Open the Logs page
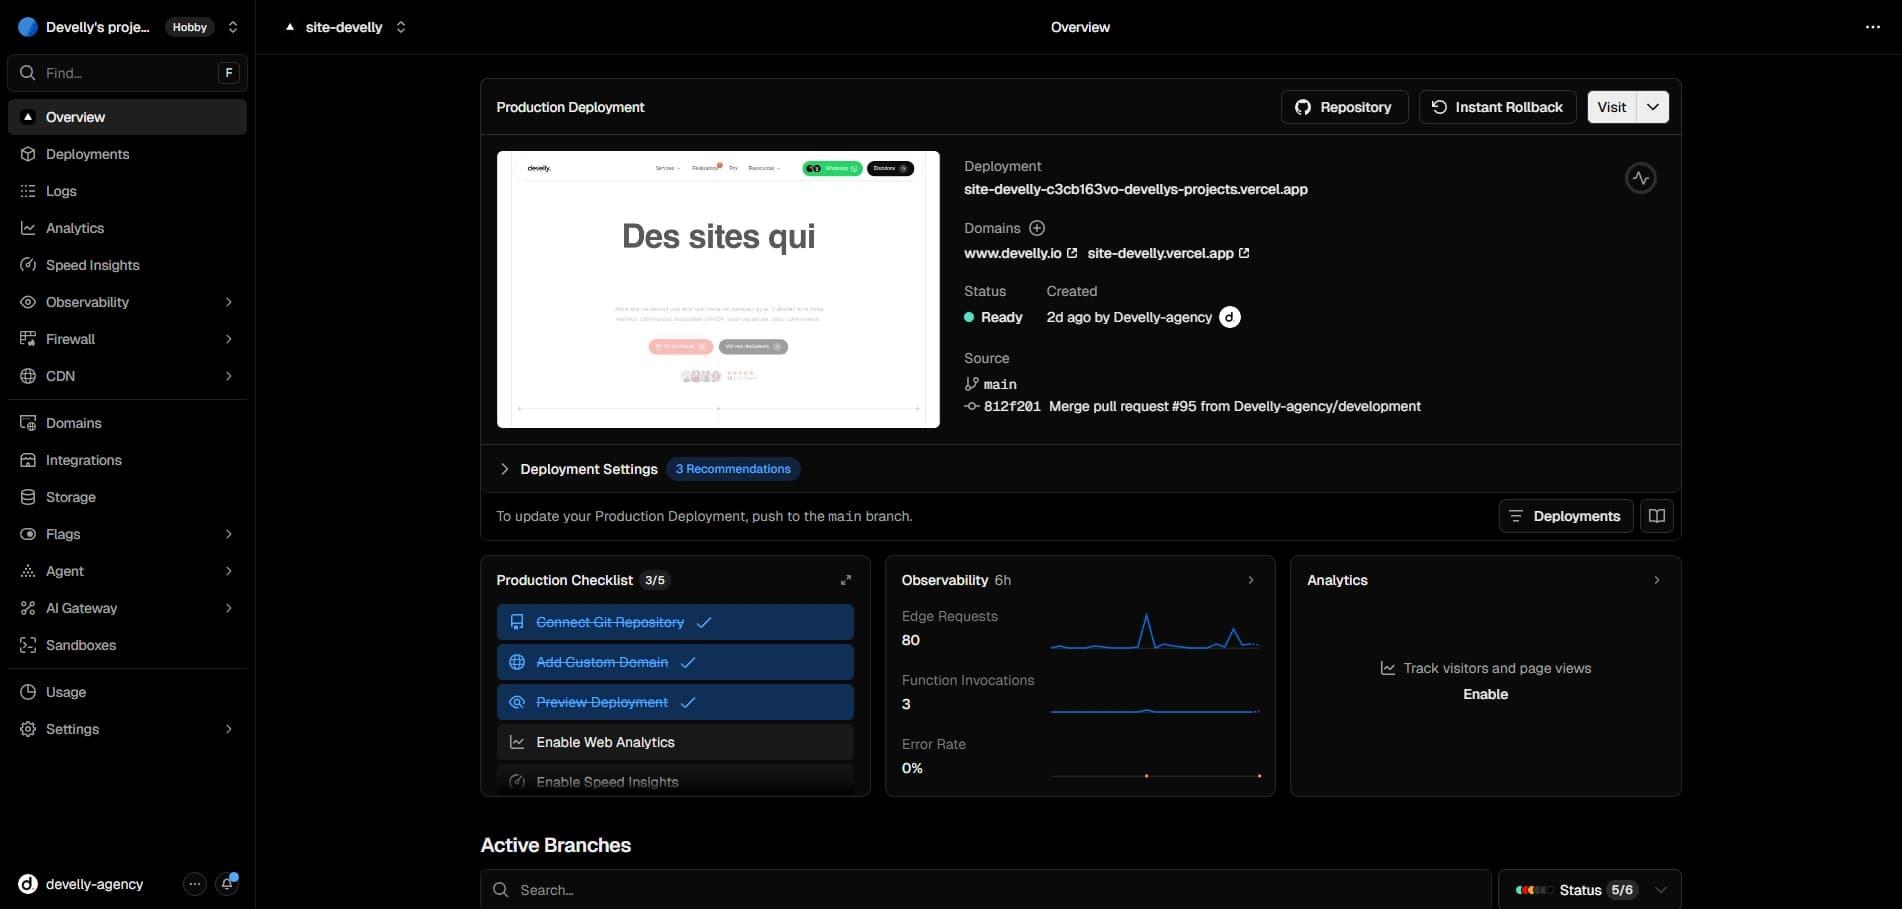The width and height of the screenshot is (1902, 909). pos(127,191)
